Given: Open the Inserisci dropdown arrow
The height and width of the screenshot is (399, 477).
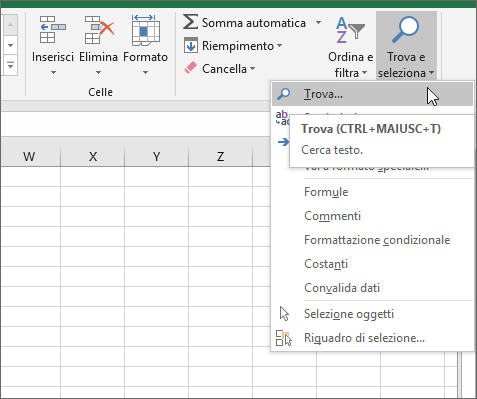Looking at the screenshot, I should [53, 72].
